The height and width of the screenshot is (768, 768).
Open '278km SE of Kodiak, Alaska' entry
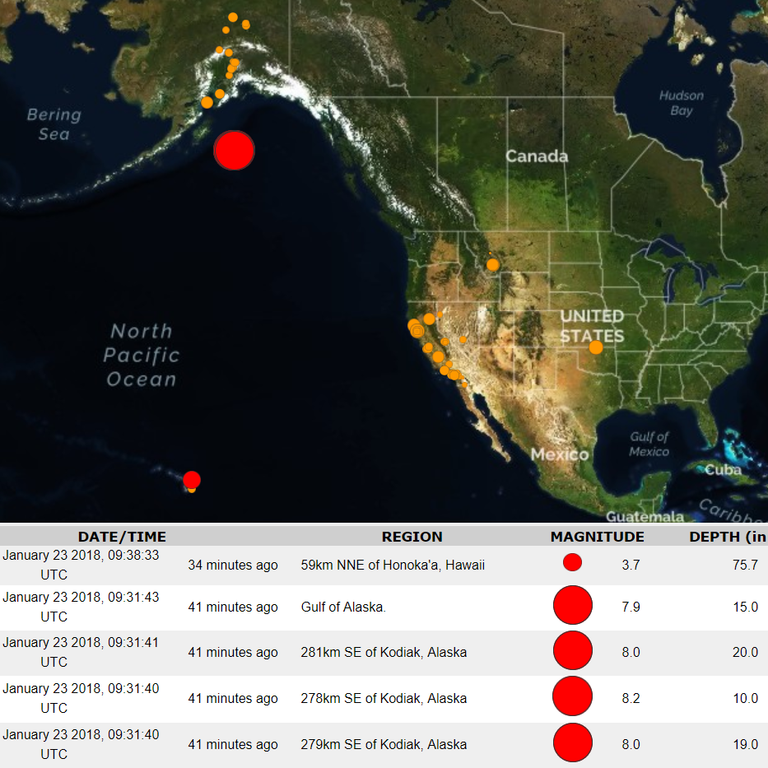384,698
